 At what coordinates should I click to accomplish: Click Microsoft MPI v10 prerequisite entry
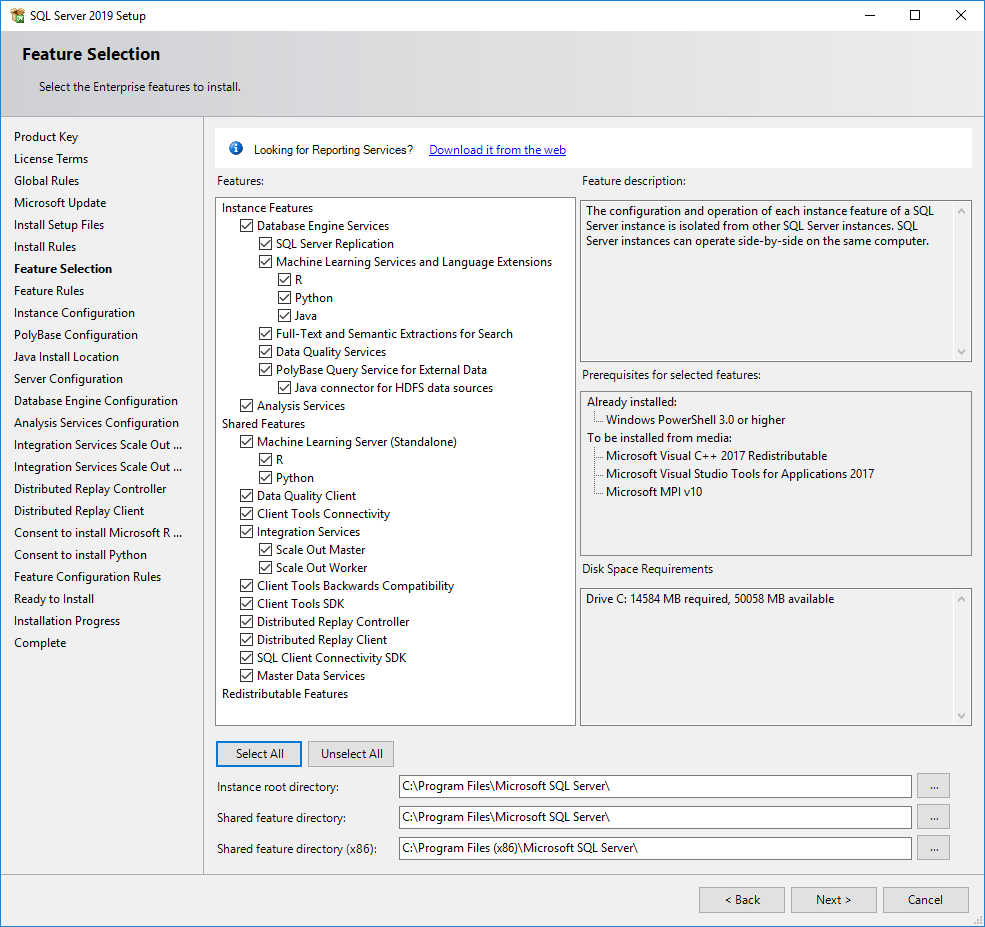pos(654,492)
